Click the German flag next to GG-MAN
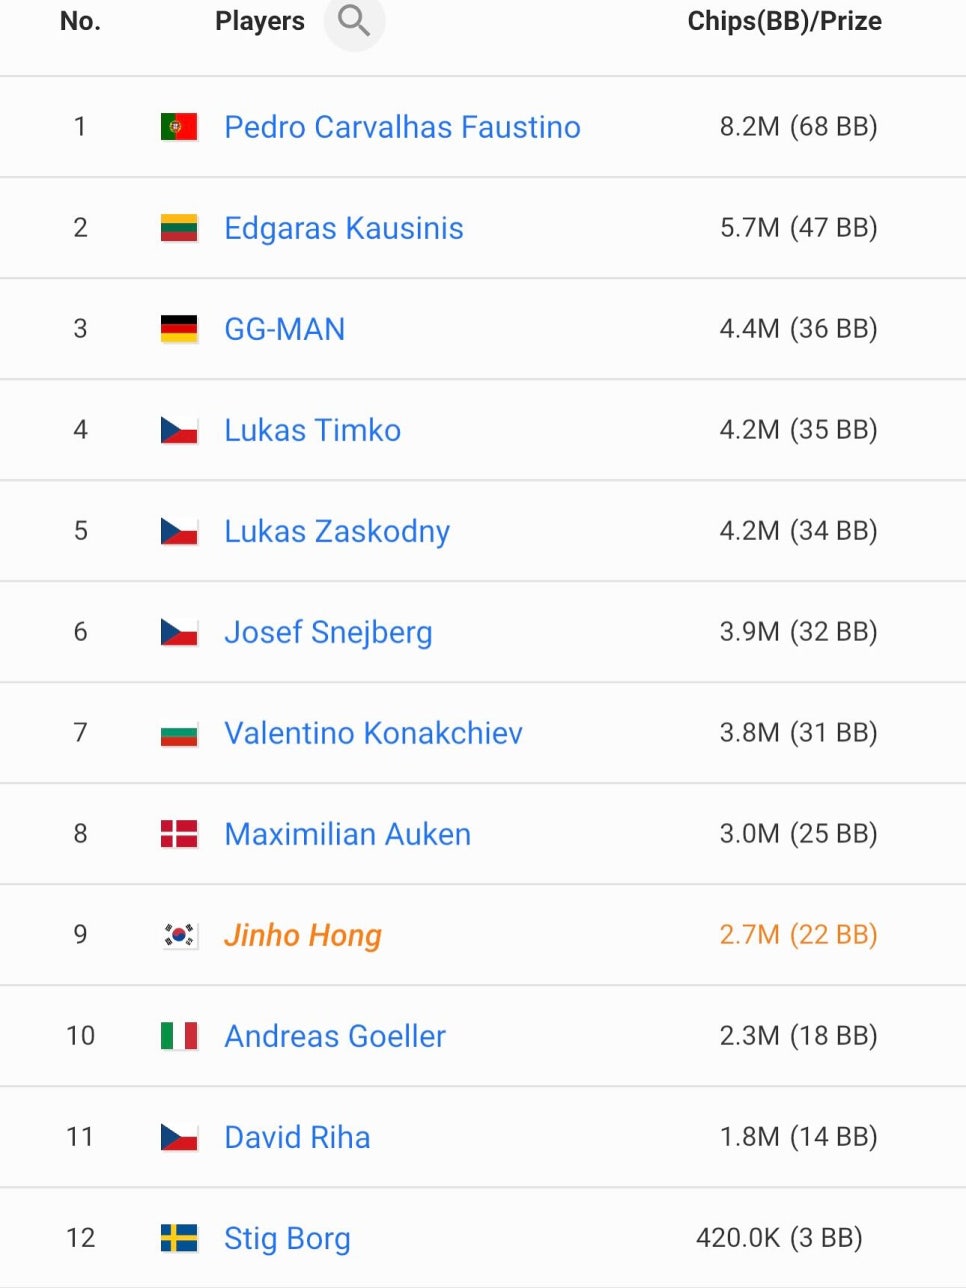The height and width of the screenshot is (1288, 966). [179, 328]
